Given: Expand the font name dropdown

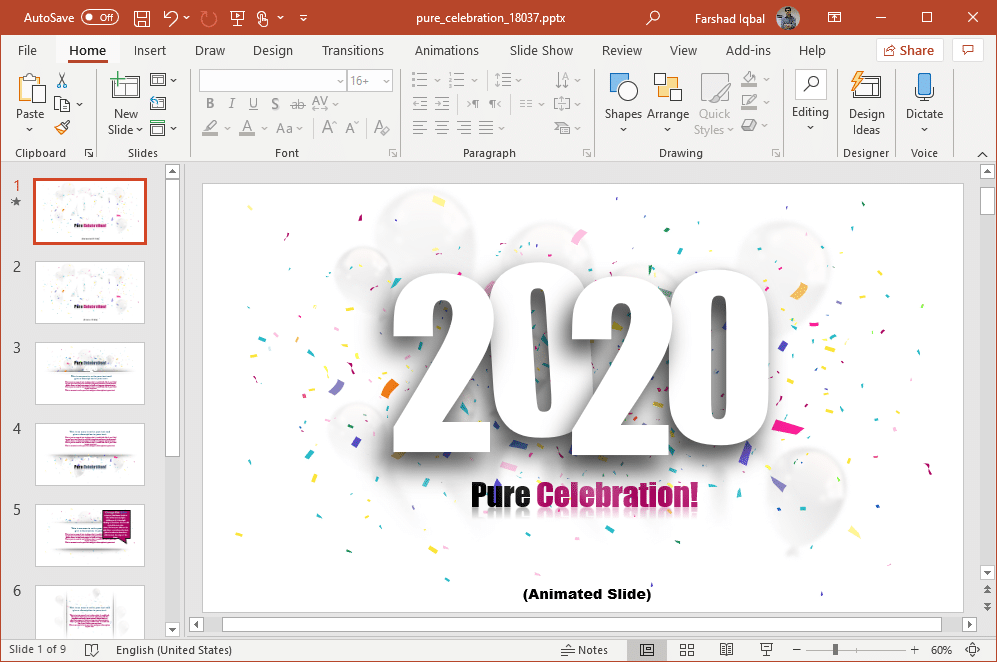Looking at the screenshot, I should [x=340, y=81].
